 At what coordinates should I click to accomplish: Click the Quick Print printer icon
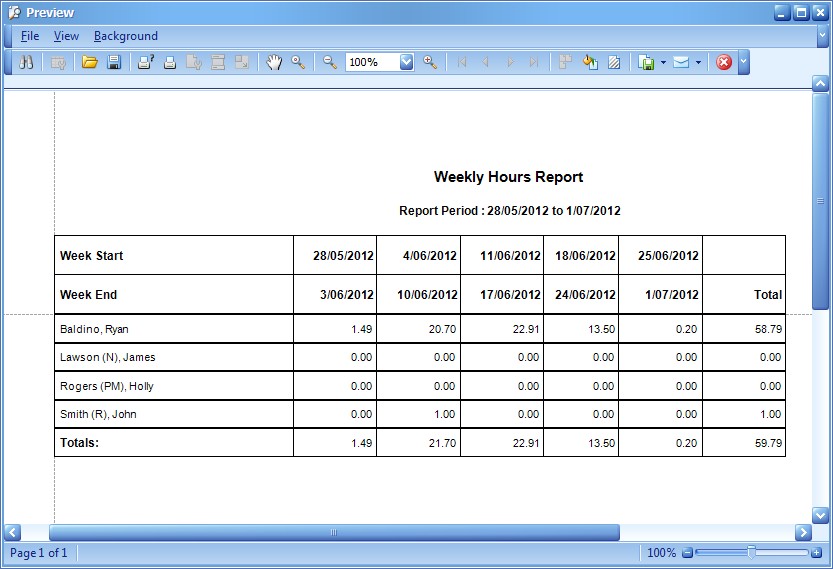(x=170, y=62)
